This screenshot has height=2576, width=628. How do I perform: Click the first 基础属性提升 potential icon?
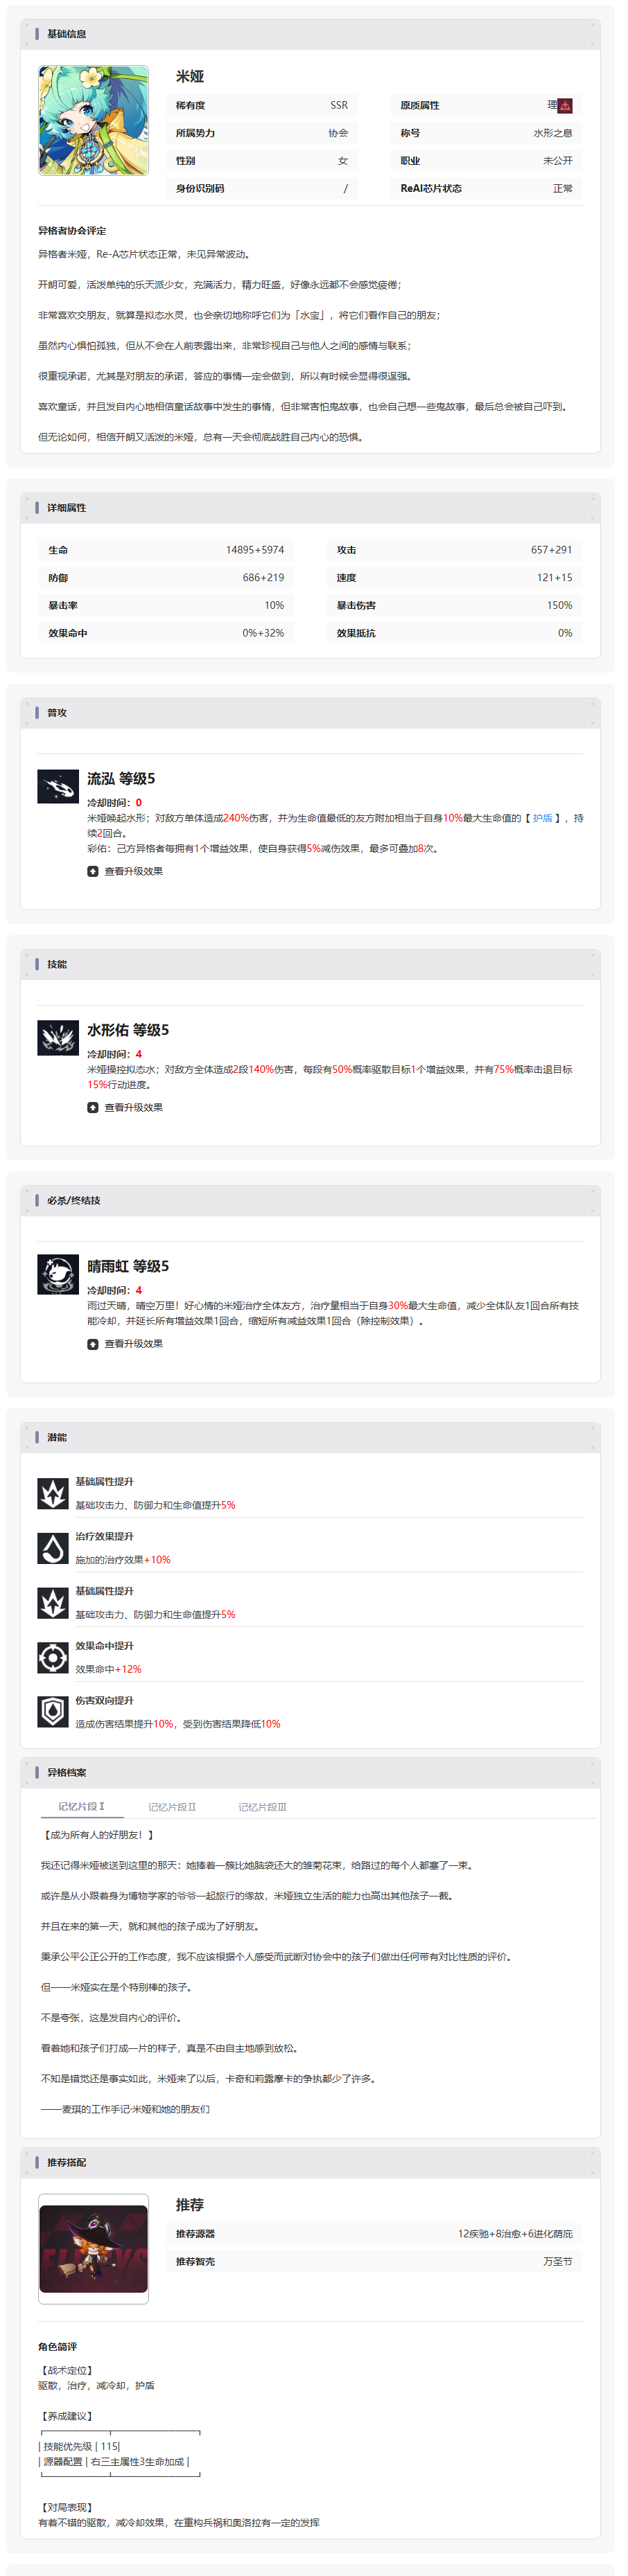coord(52,1493)
